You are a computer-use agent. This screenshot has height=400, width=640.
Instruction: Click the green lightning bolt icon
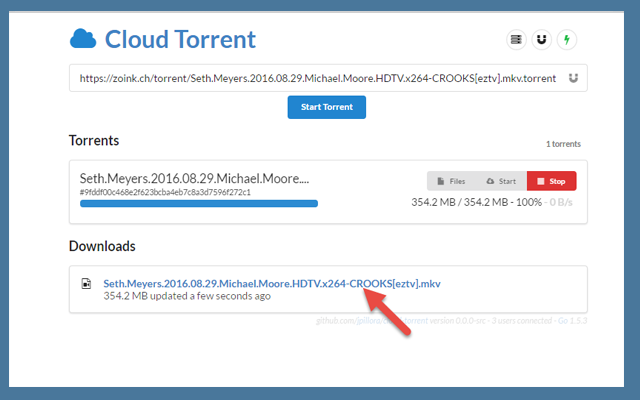click(567, 40)
